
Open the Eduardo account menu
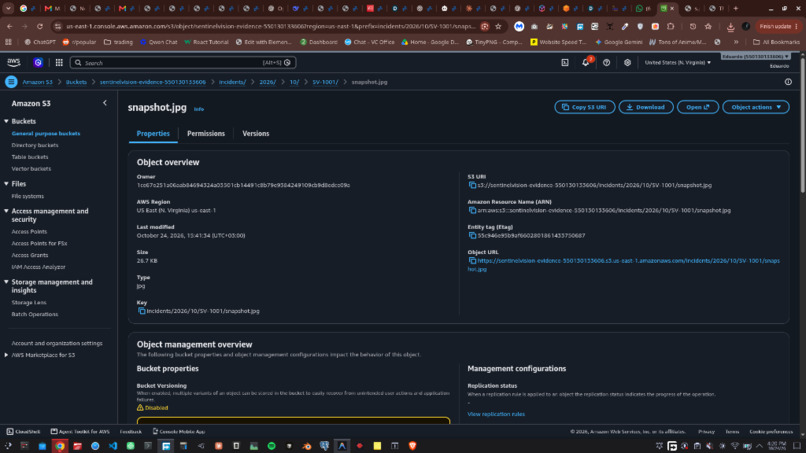755,56
